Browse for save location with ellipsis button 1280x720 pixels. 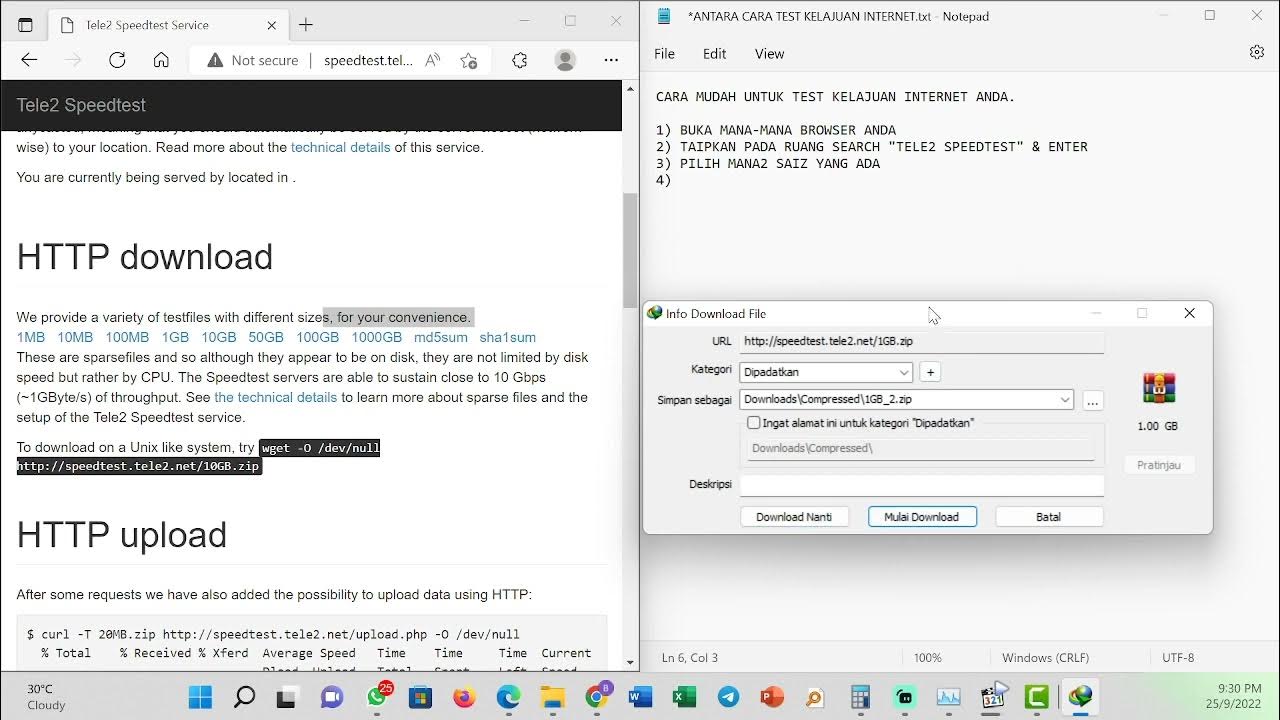[x=1093, y=401]
